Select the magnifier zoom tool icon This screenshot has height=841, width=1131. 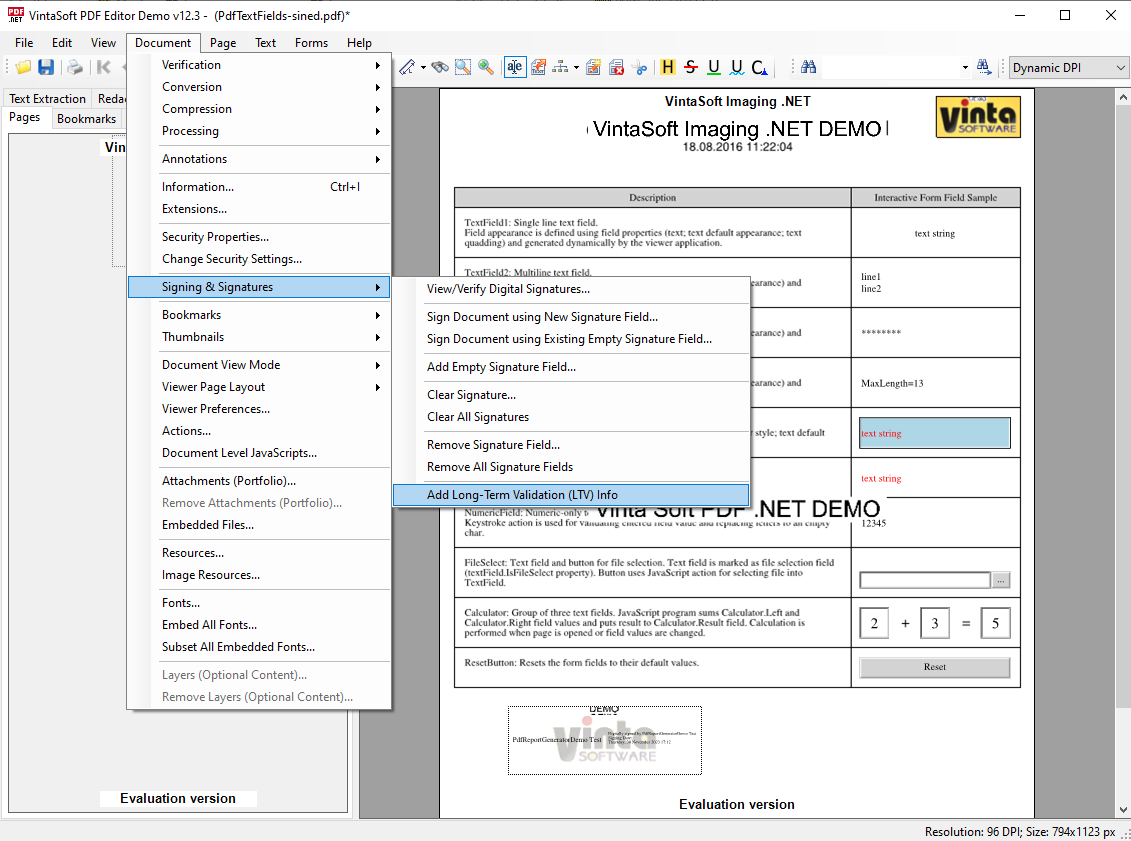pos(486,67)
